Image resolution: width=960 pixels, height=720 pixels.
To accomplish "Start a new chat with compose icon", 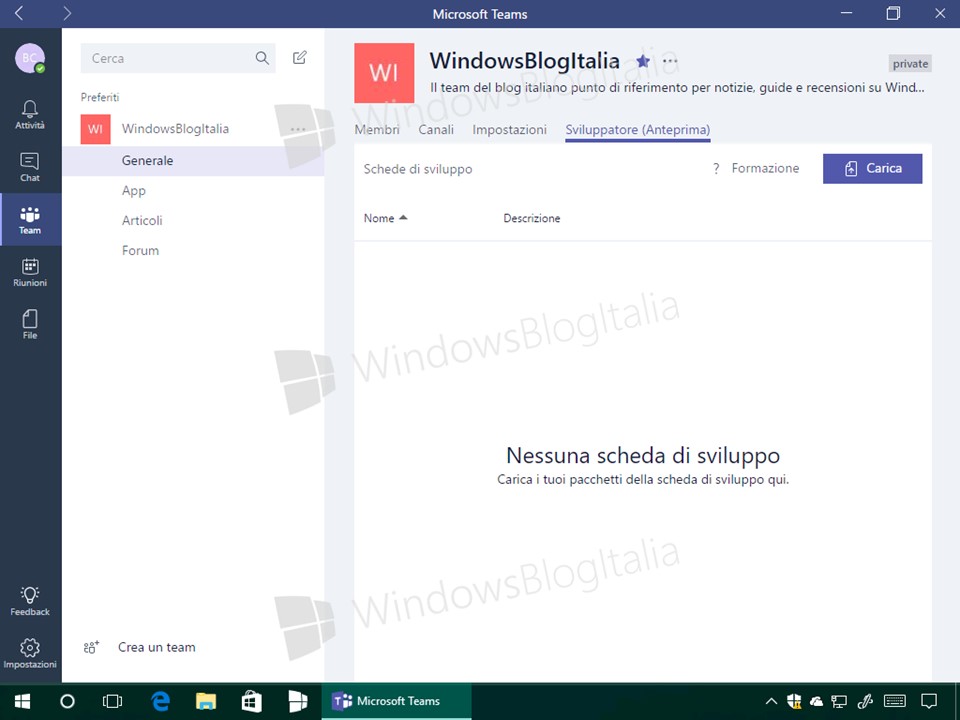I will click(299, 58).
